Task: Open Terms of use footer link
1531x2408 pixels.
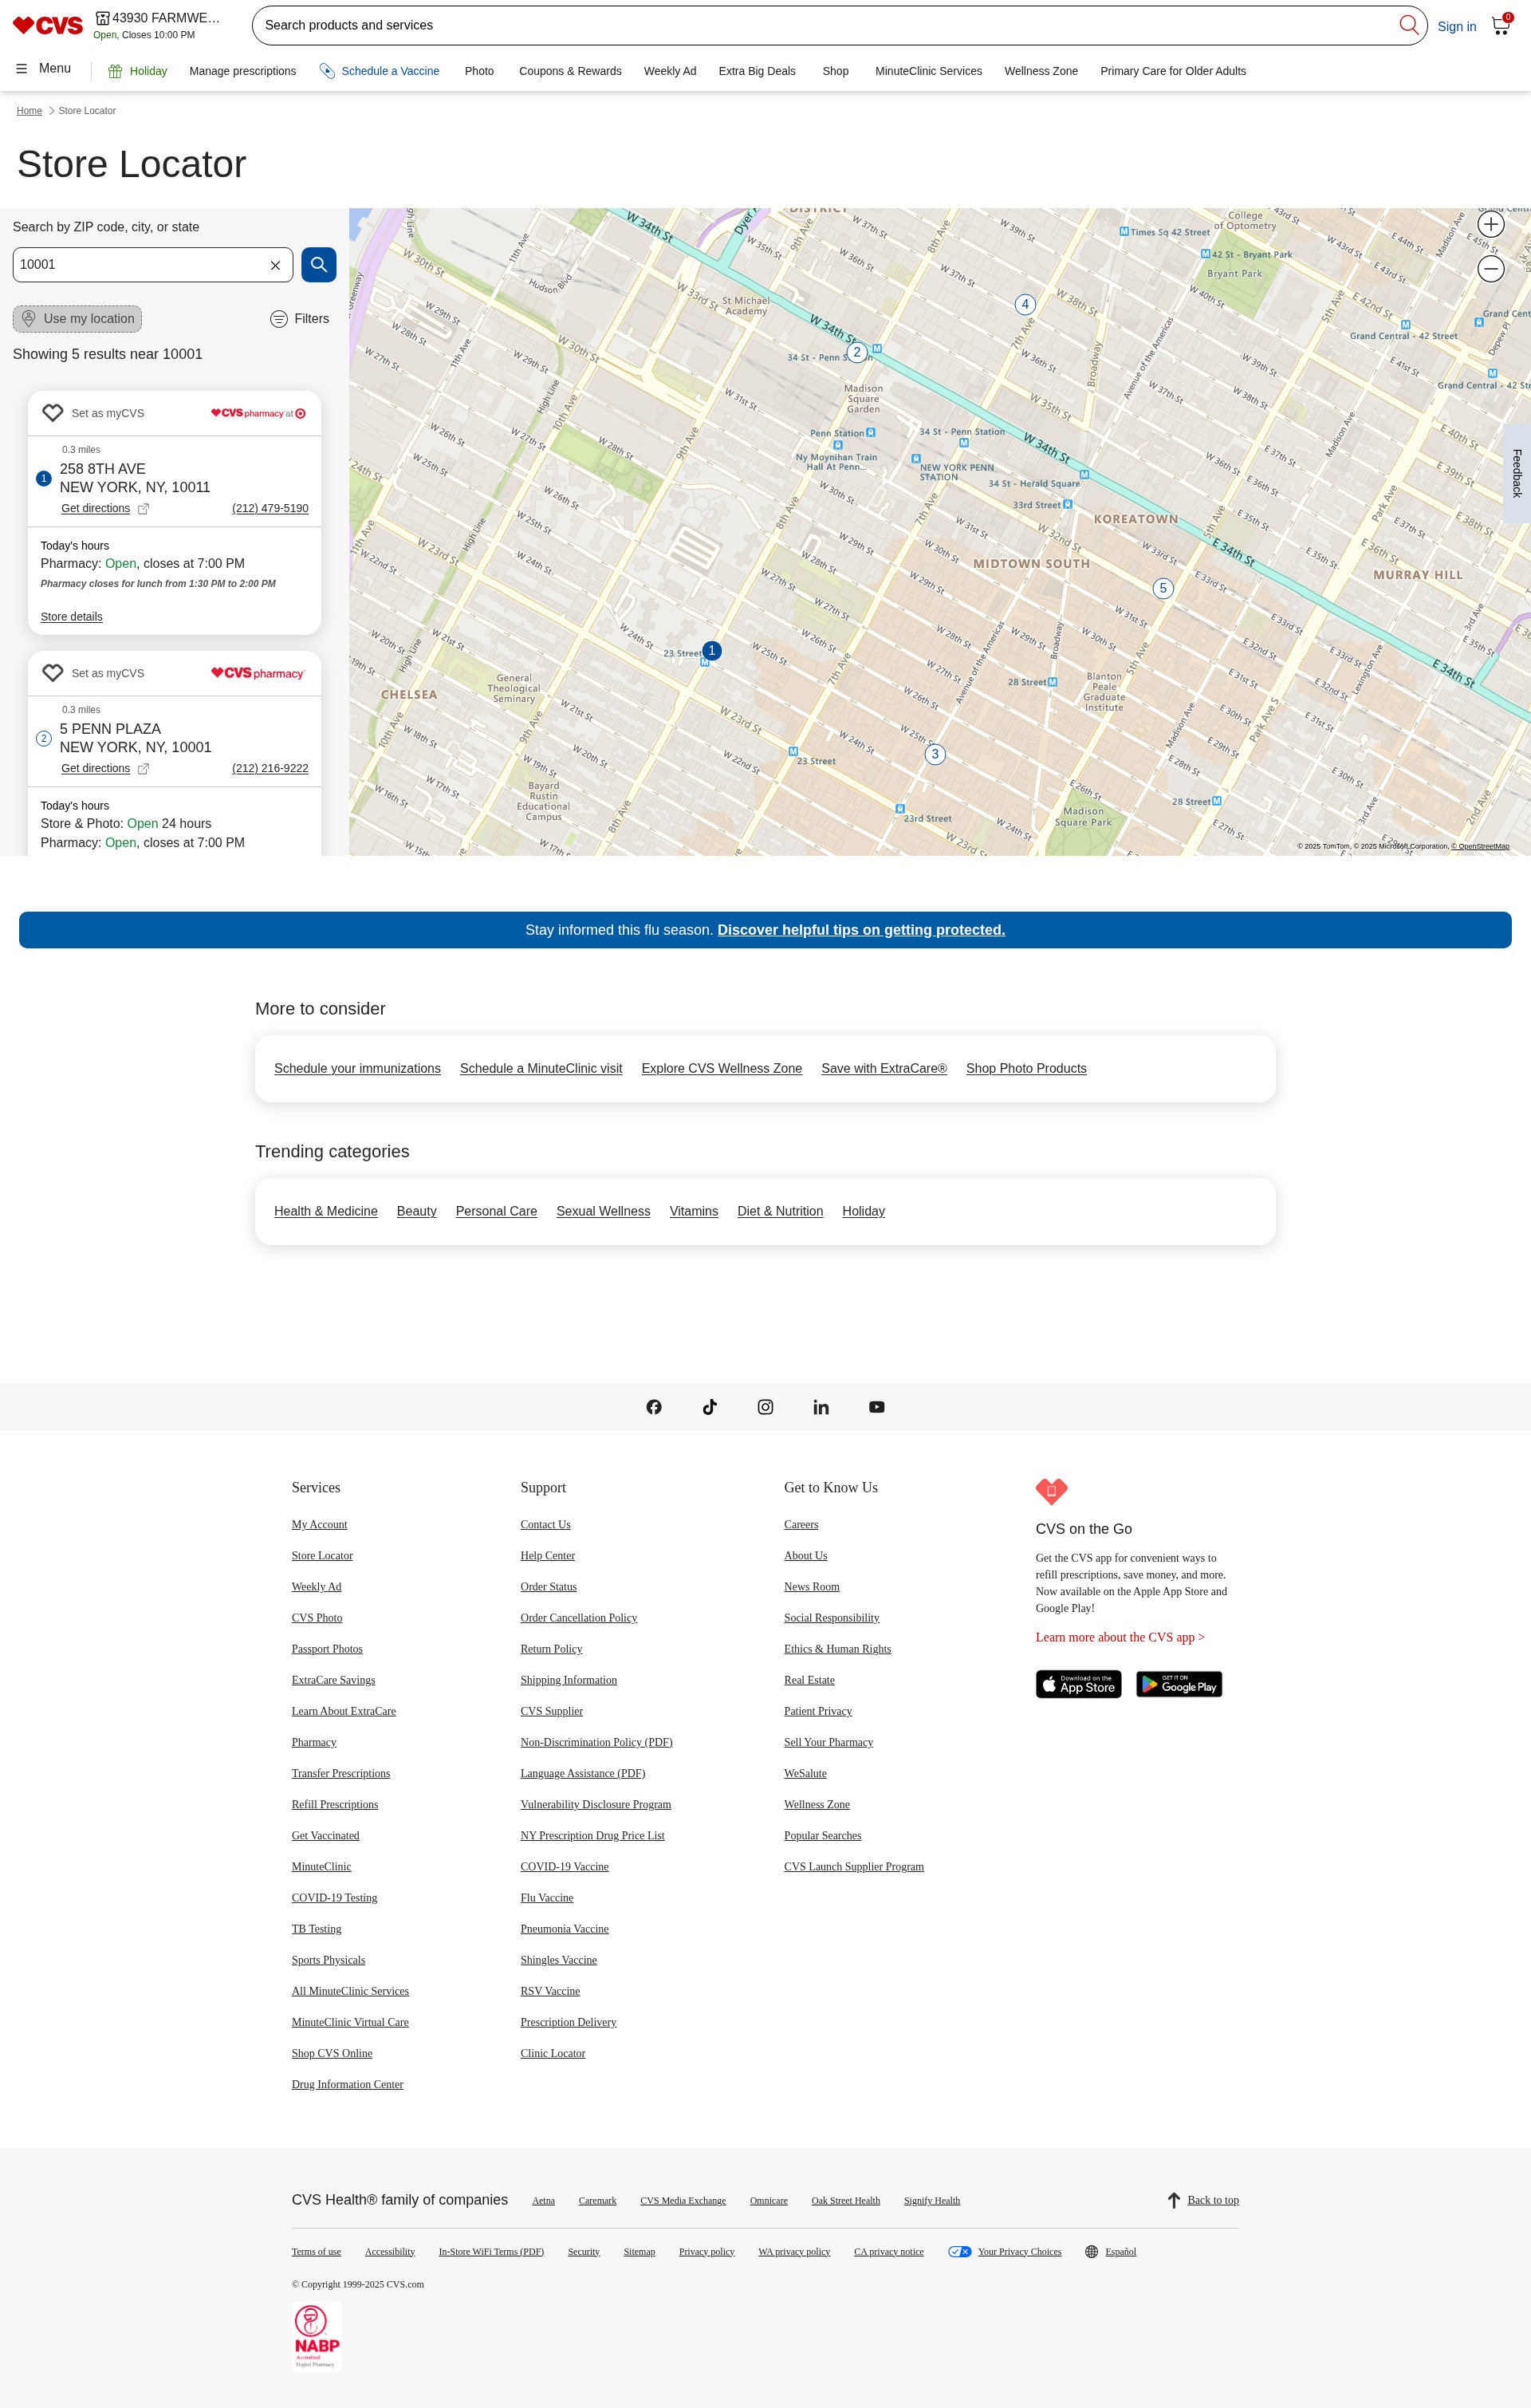Action: (316, 2252)
